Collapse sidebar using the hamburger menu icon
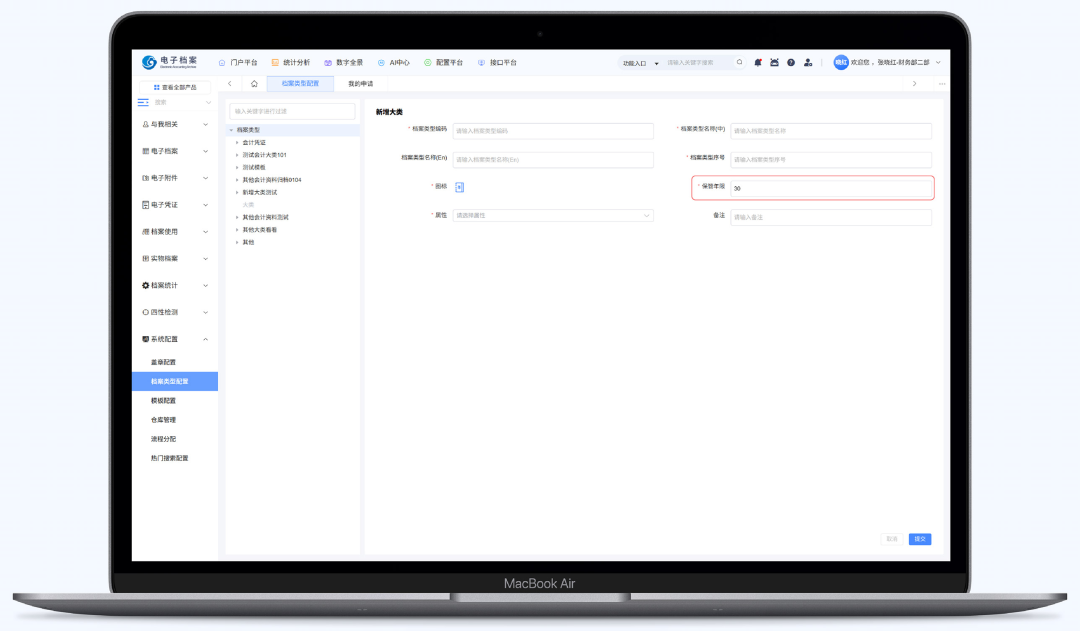1080x631 pixels. point(143,102)
